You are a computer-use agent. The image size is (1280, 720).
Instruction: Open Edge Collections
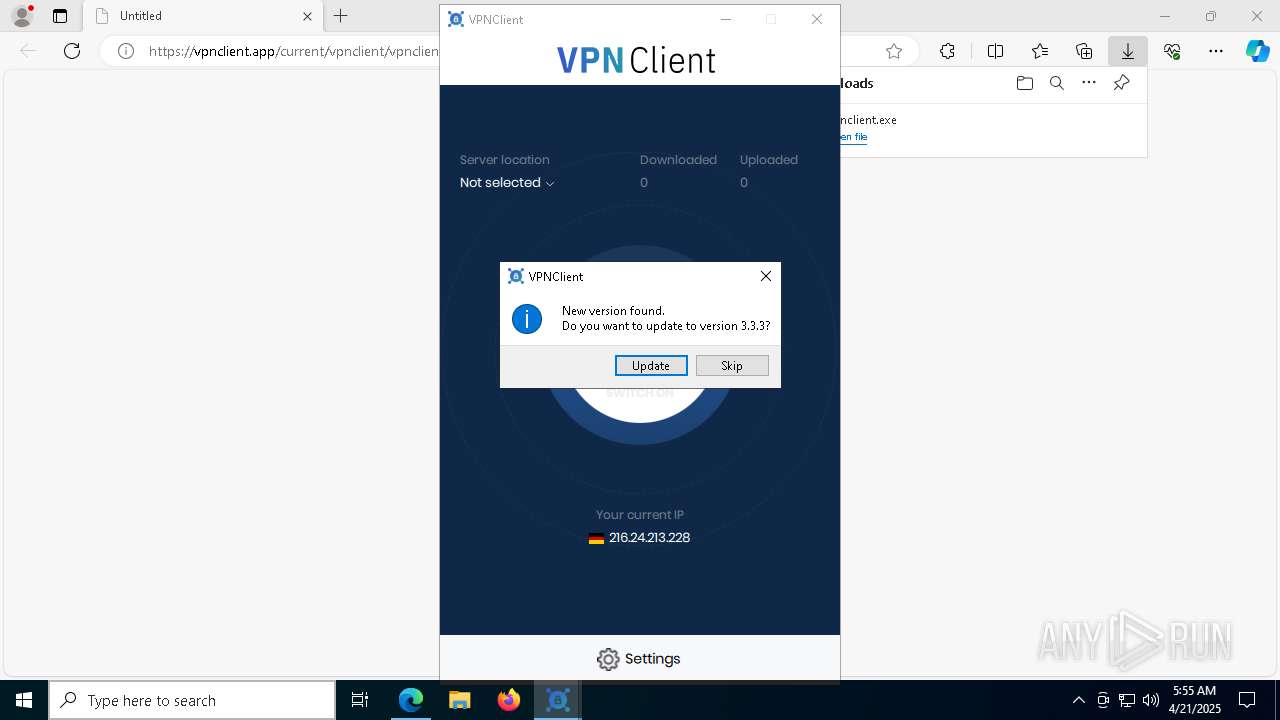pos(1084,51)
